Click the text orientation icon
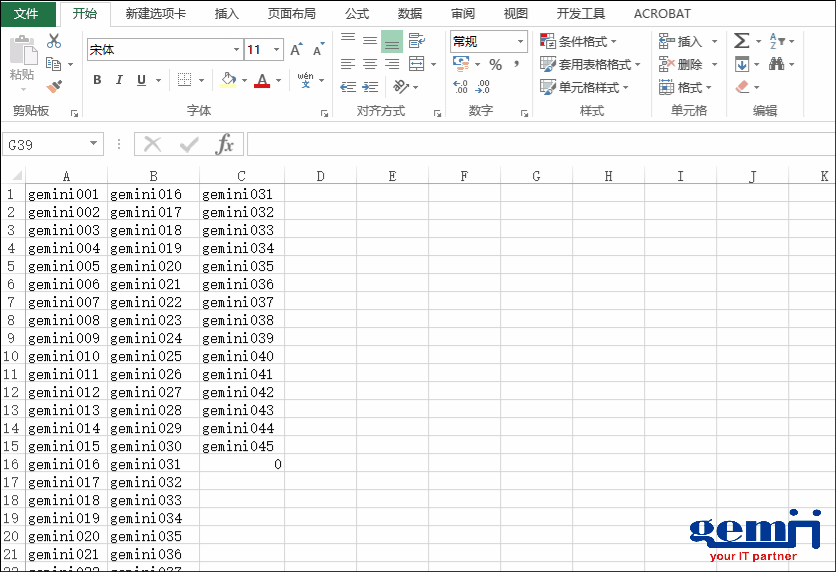Viewport: 836px width, 572px height. pos(401,86)
